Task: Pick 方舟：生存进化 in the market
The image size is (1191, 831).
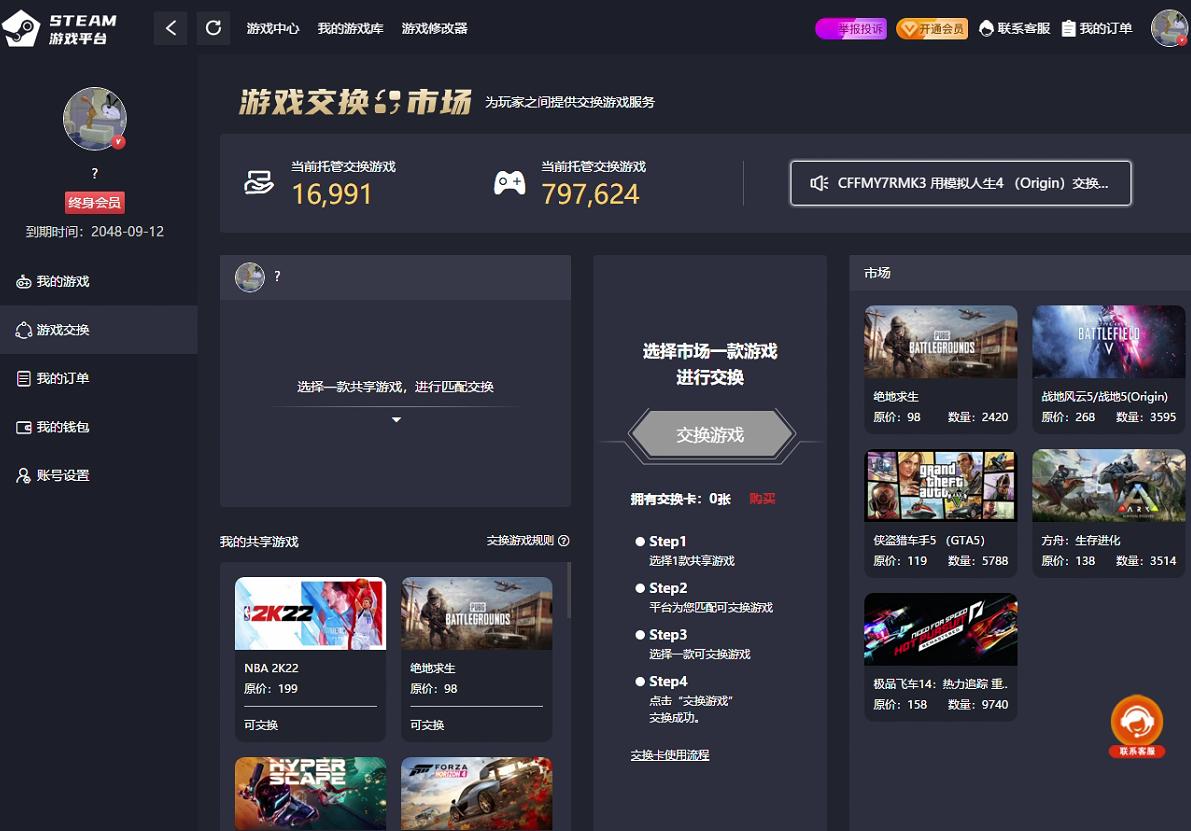Action: pos(1108,513)
